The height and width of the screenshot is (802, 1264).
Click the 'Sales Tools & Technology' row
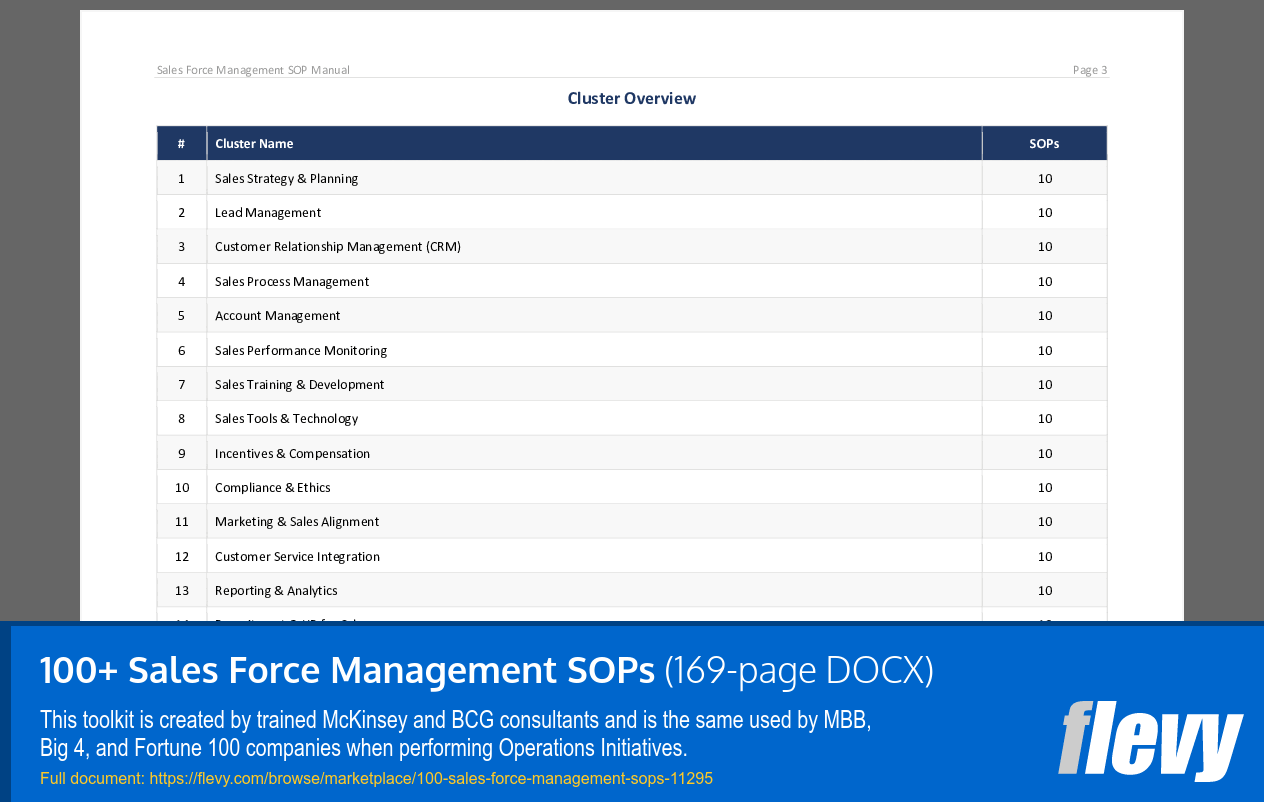coord(286,418)
